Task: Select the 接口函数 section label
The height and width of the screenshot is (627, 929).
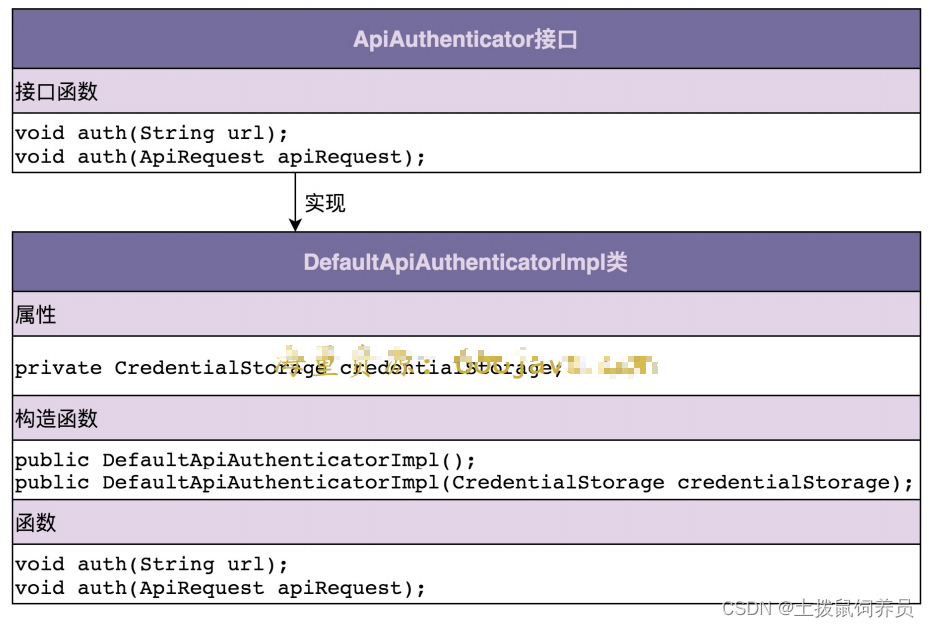Action: click(57, 92)
